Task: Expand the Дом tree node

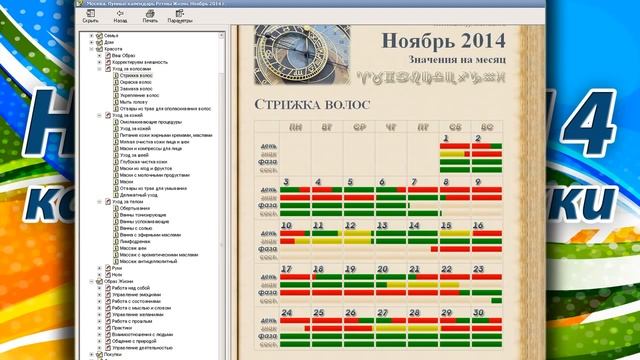Action: click(91, 42)
